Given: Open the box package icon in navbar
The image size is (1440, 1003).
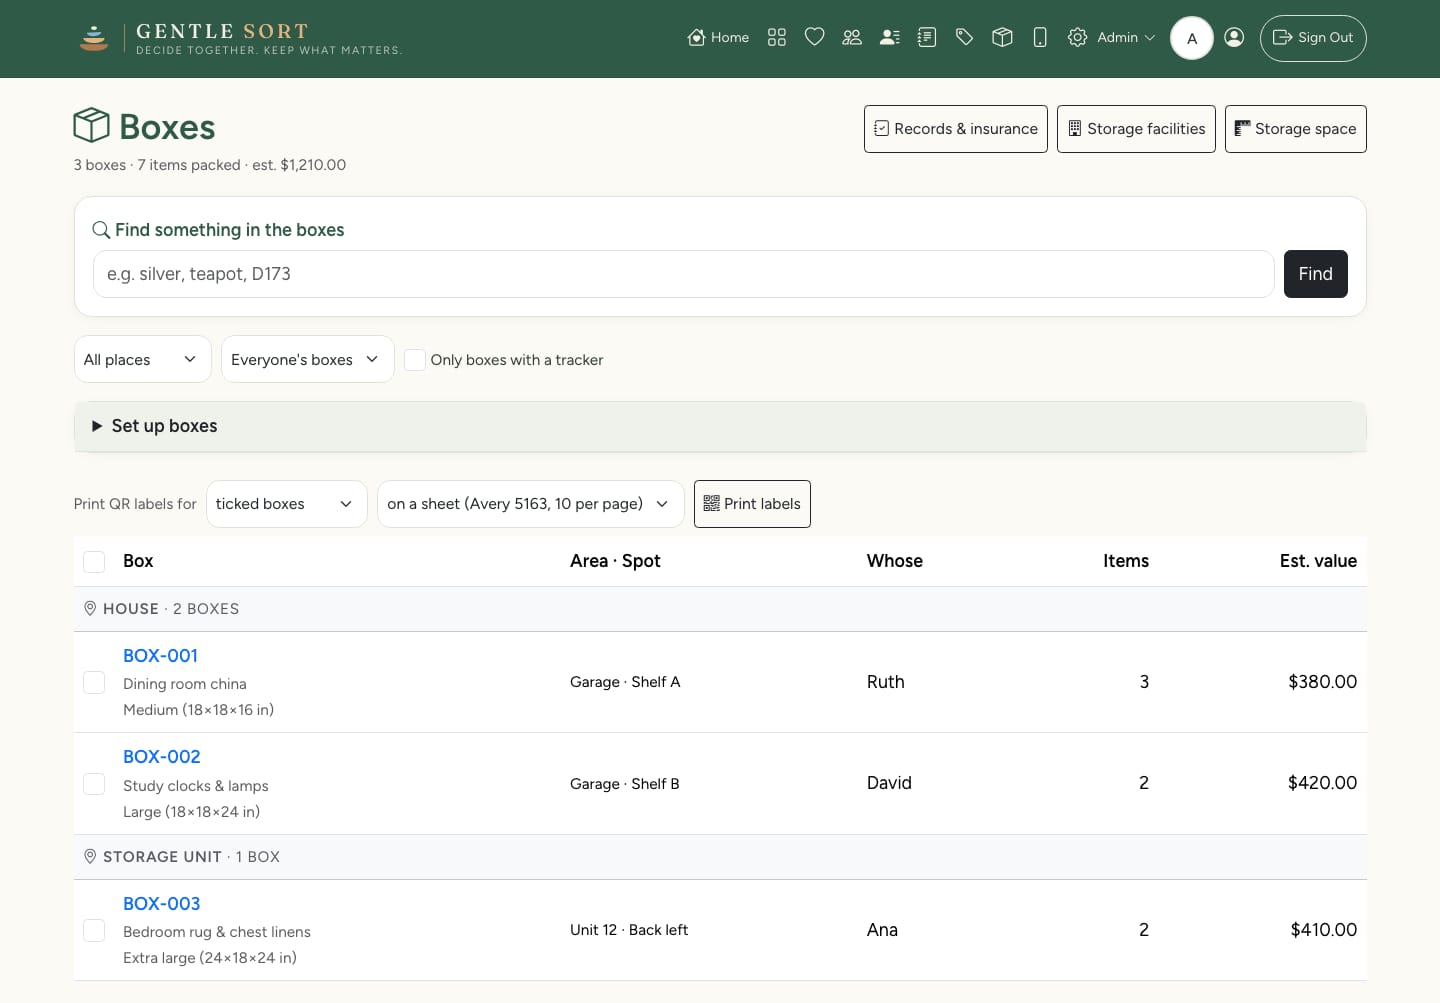Looking at the screenshot, I should (1002, 37).
